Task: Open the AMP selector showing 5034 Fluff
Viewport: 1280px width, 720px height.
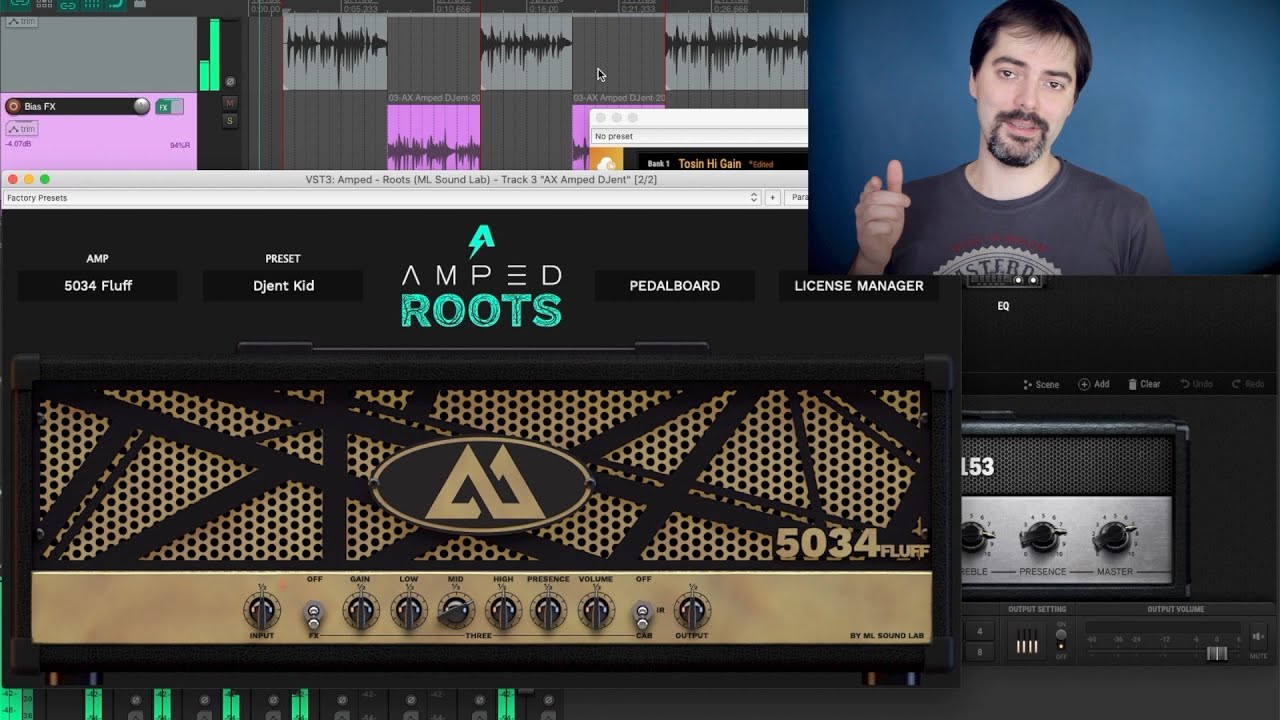Action: point(98,286)
